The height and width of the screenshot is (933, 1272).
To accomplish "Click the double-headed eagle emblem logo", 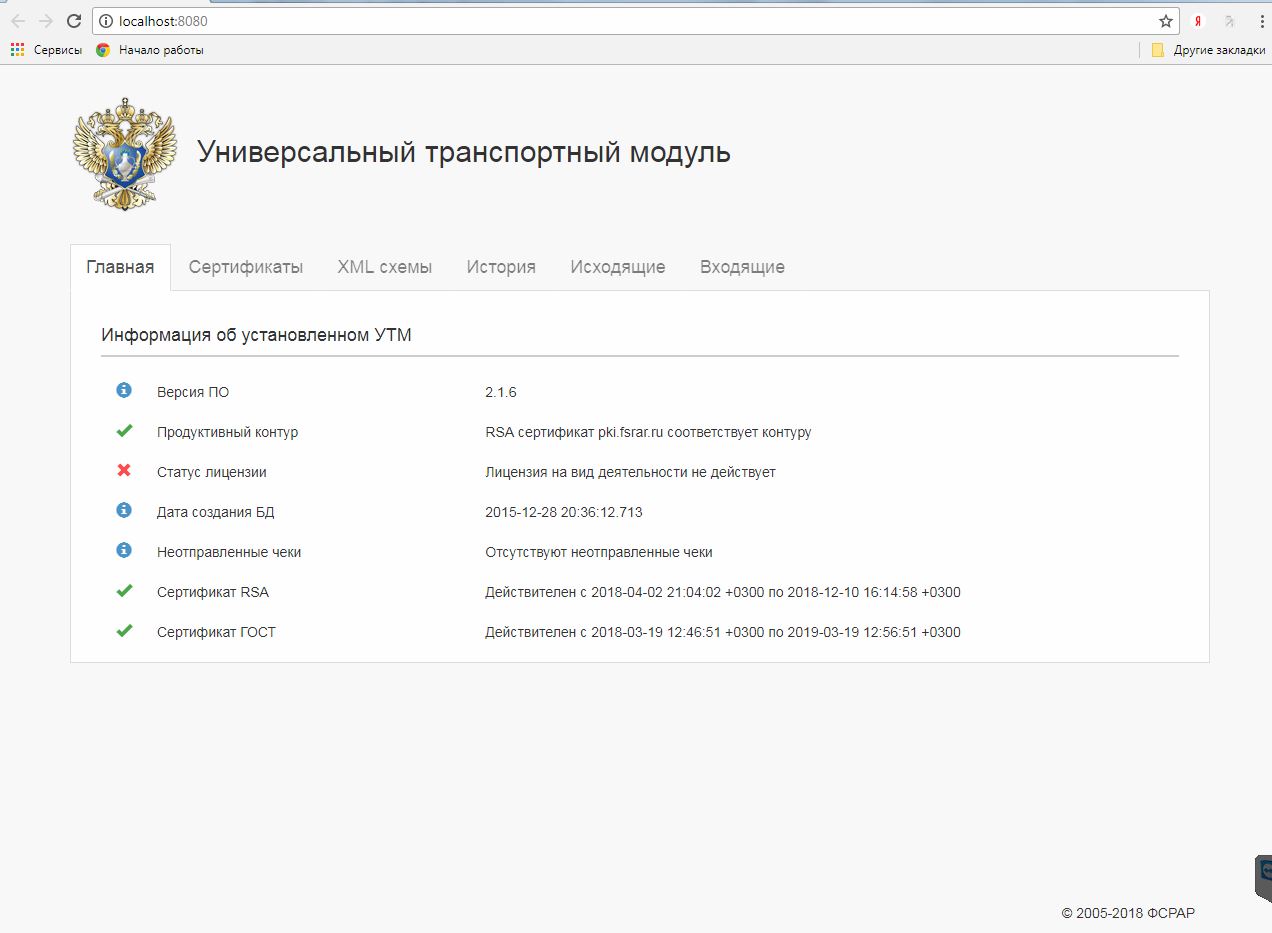I will tap(125, 153).
